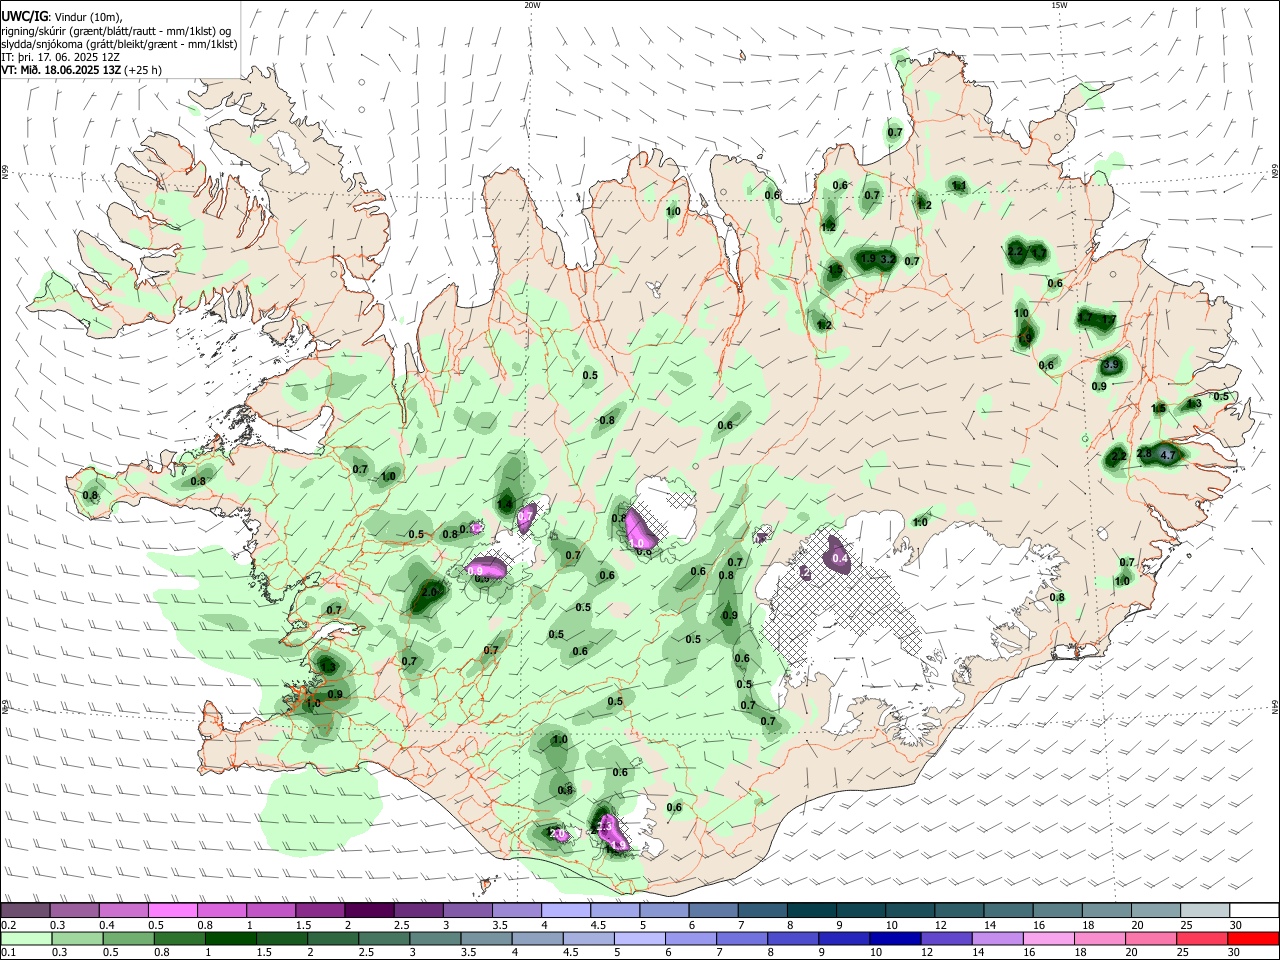1280x960 pixels.
Task: Click the darkest purple snow swatch at 2
Action: [x=369, y=910]
